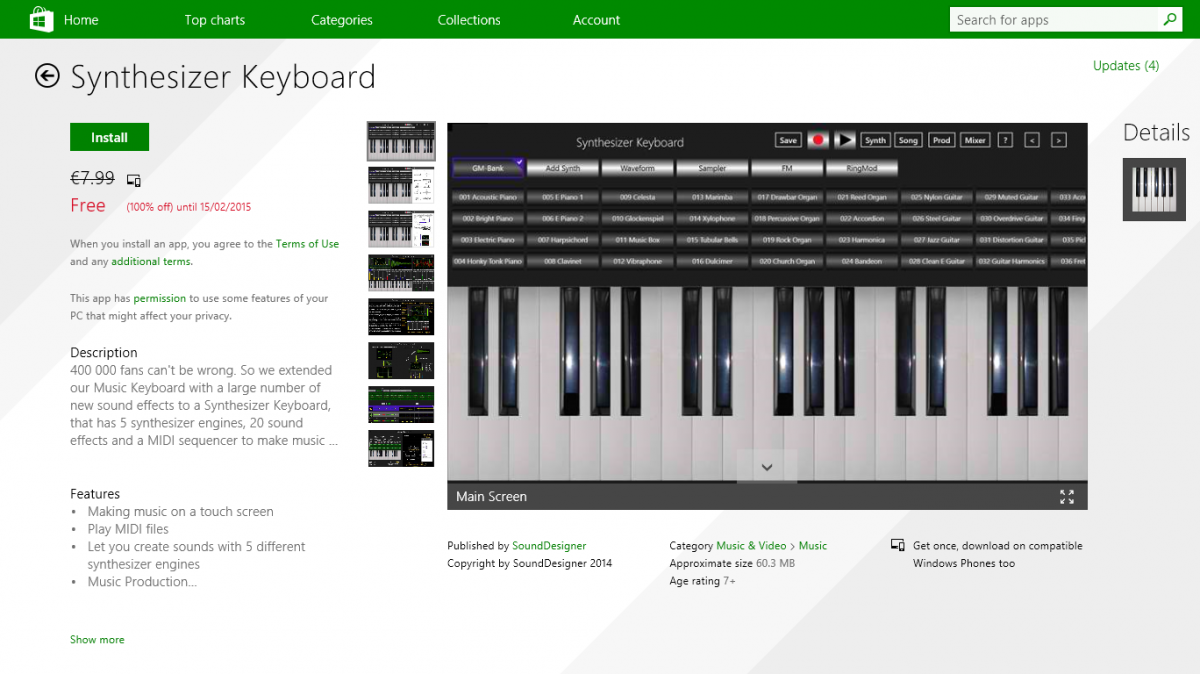
Task: Select the FM engine button
Action: 787,168
